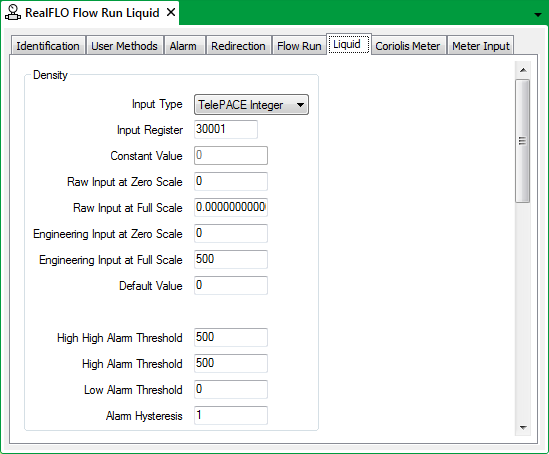Click the Engineering Input at Zero Scale field

[231, 233]
